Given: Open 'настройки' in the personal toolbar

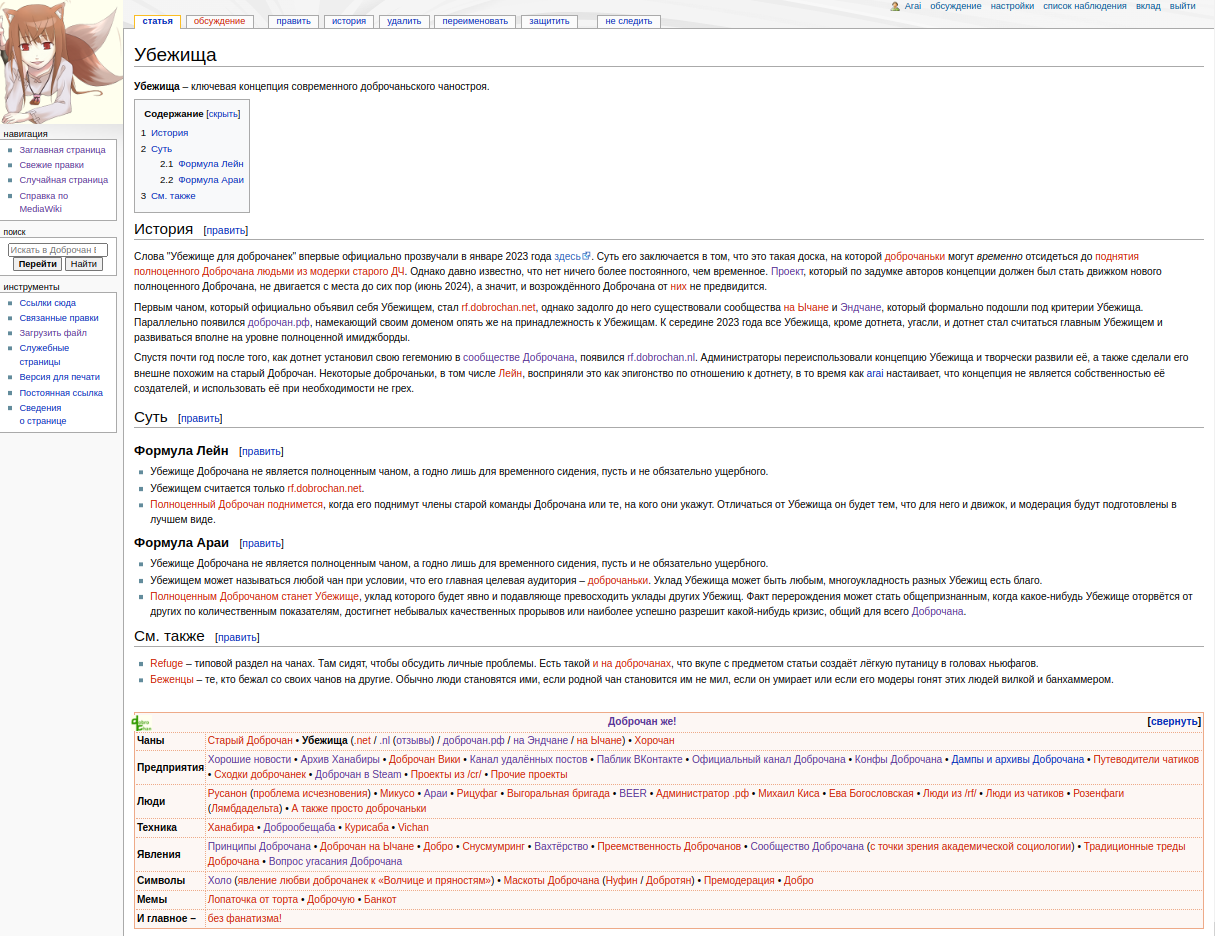Looking at the screenshot, I should coord(1012,6).
